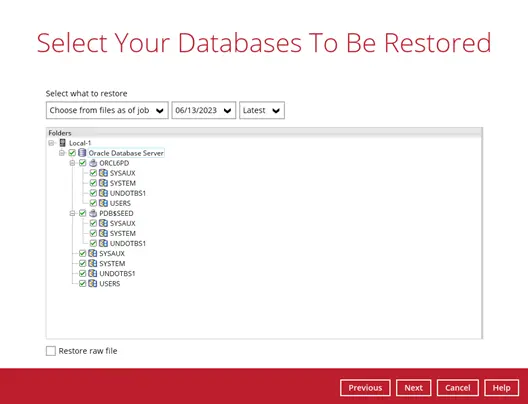528x404 pixels.
Task: Click SYSTEM tablespace icon under ORCL6PD
Action: (103, 183)
